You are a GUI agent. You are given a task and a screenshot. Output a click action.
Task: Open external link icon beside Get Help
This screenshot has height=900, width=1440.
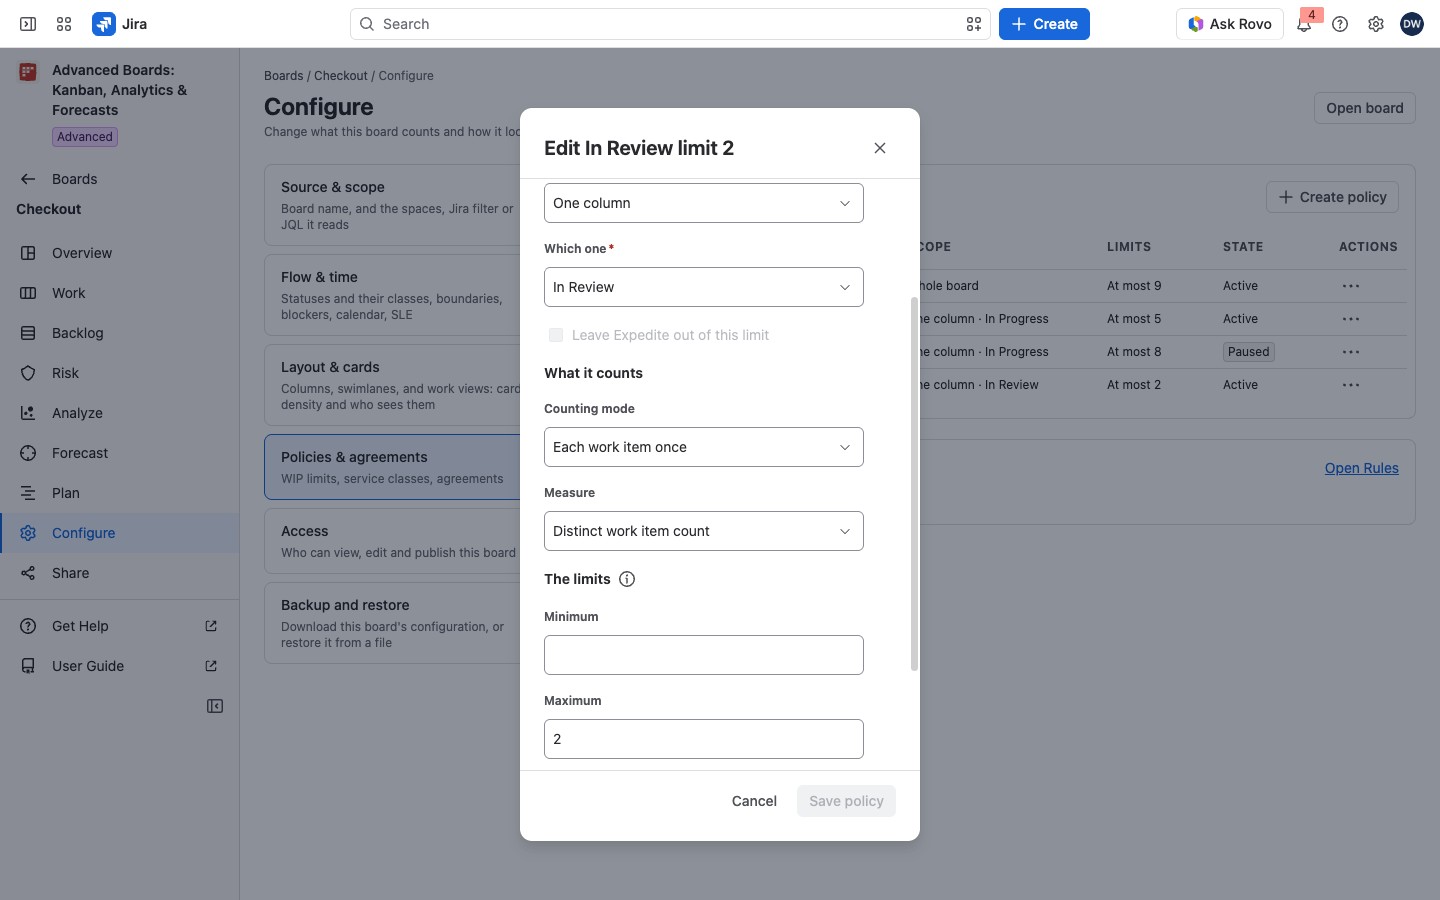click(x=211, y=626)
